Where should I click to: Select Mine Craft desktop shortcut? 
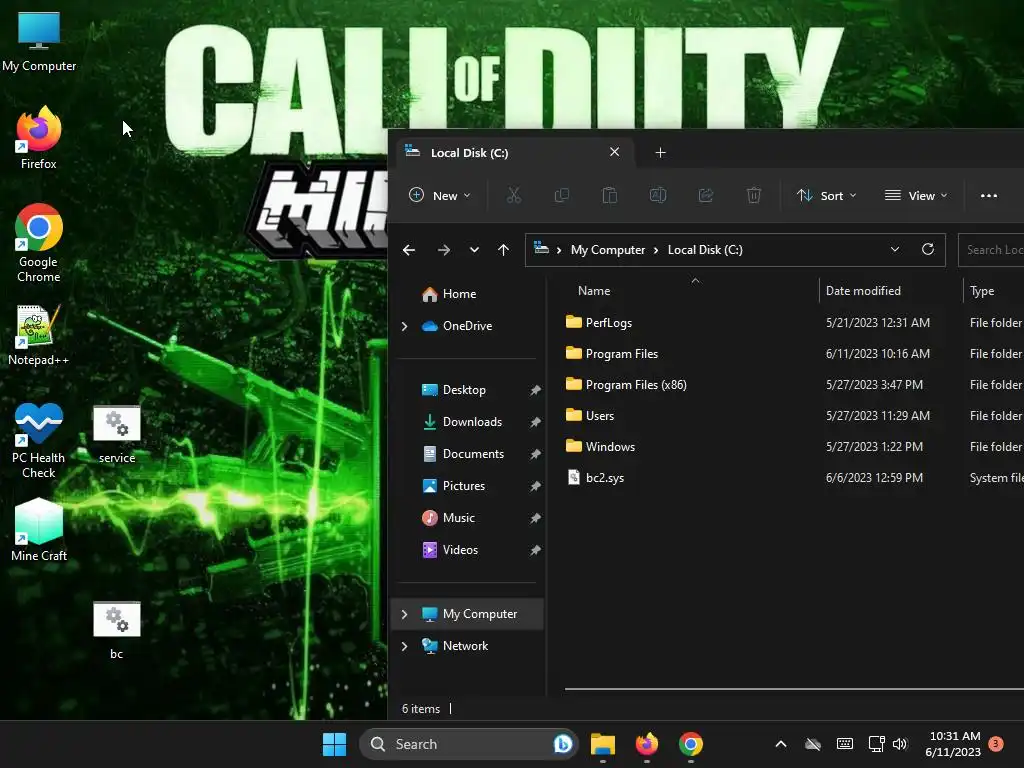point(39,530)
